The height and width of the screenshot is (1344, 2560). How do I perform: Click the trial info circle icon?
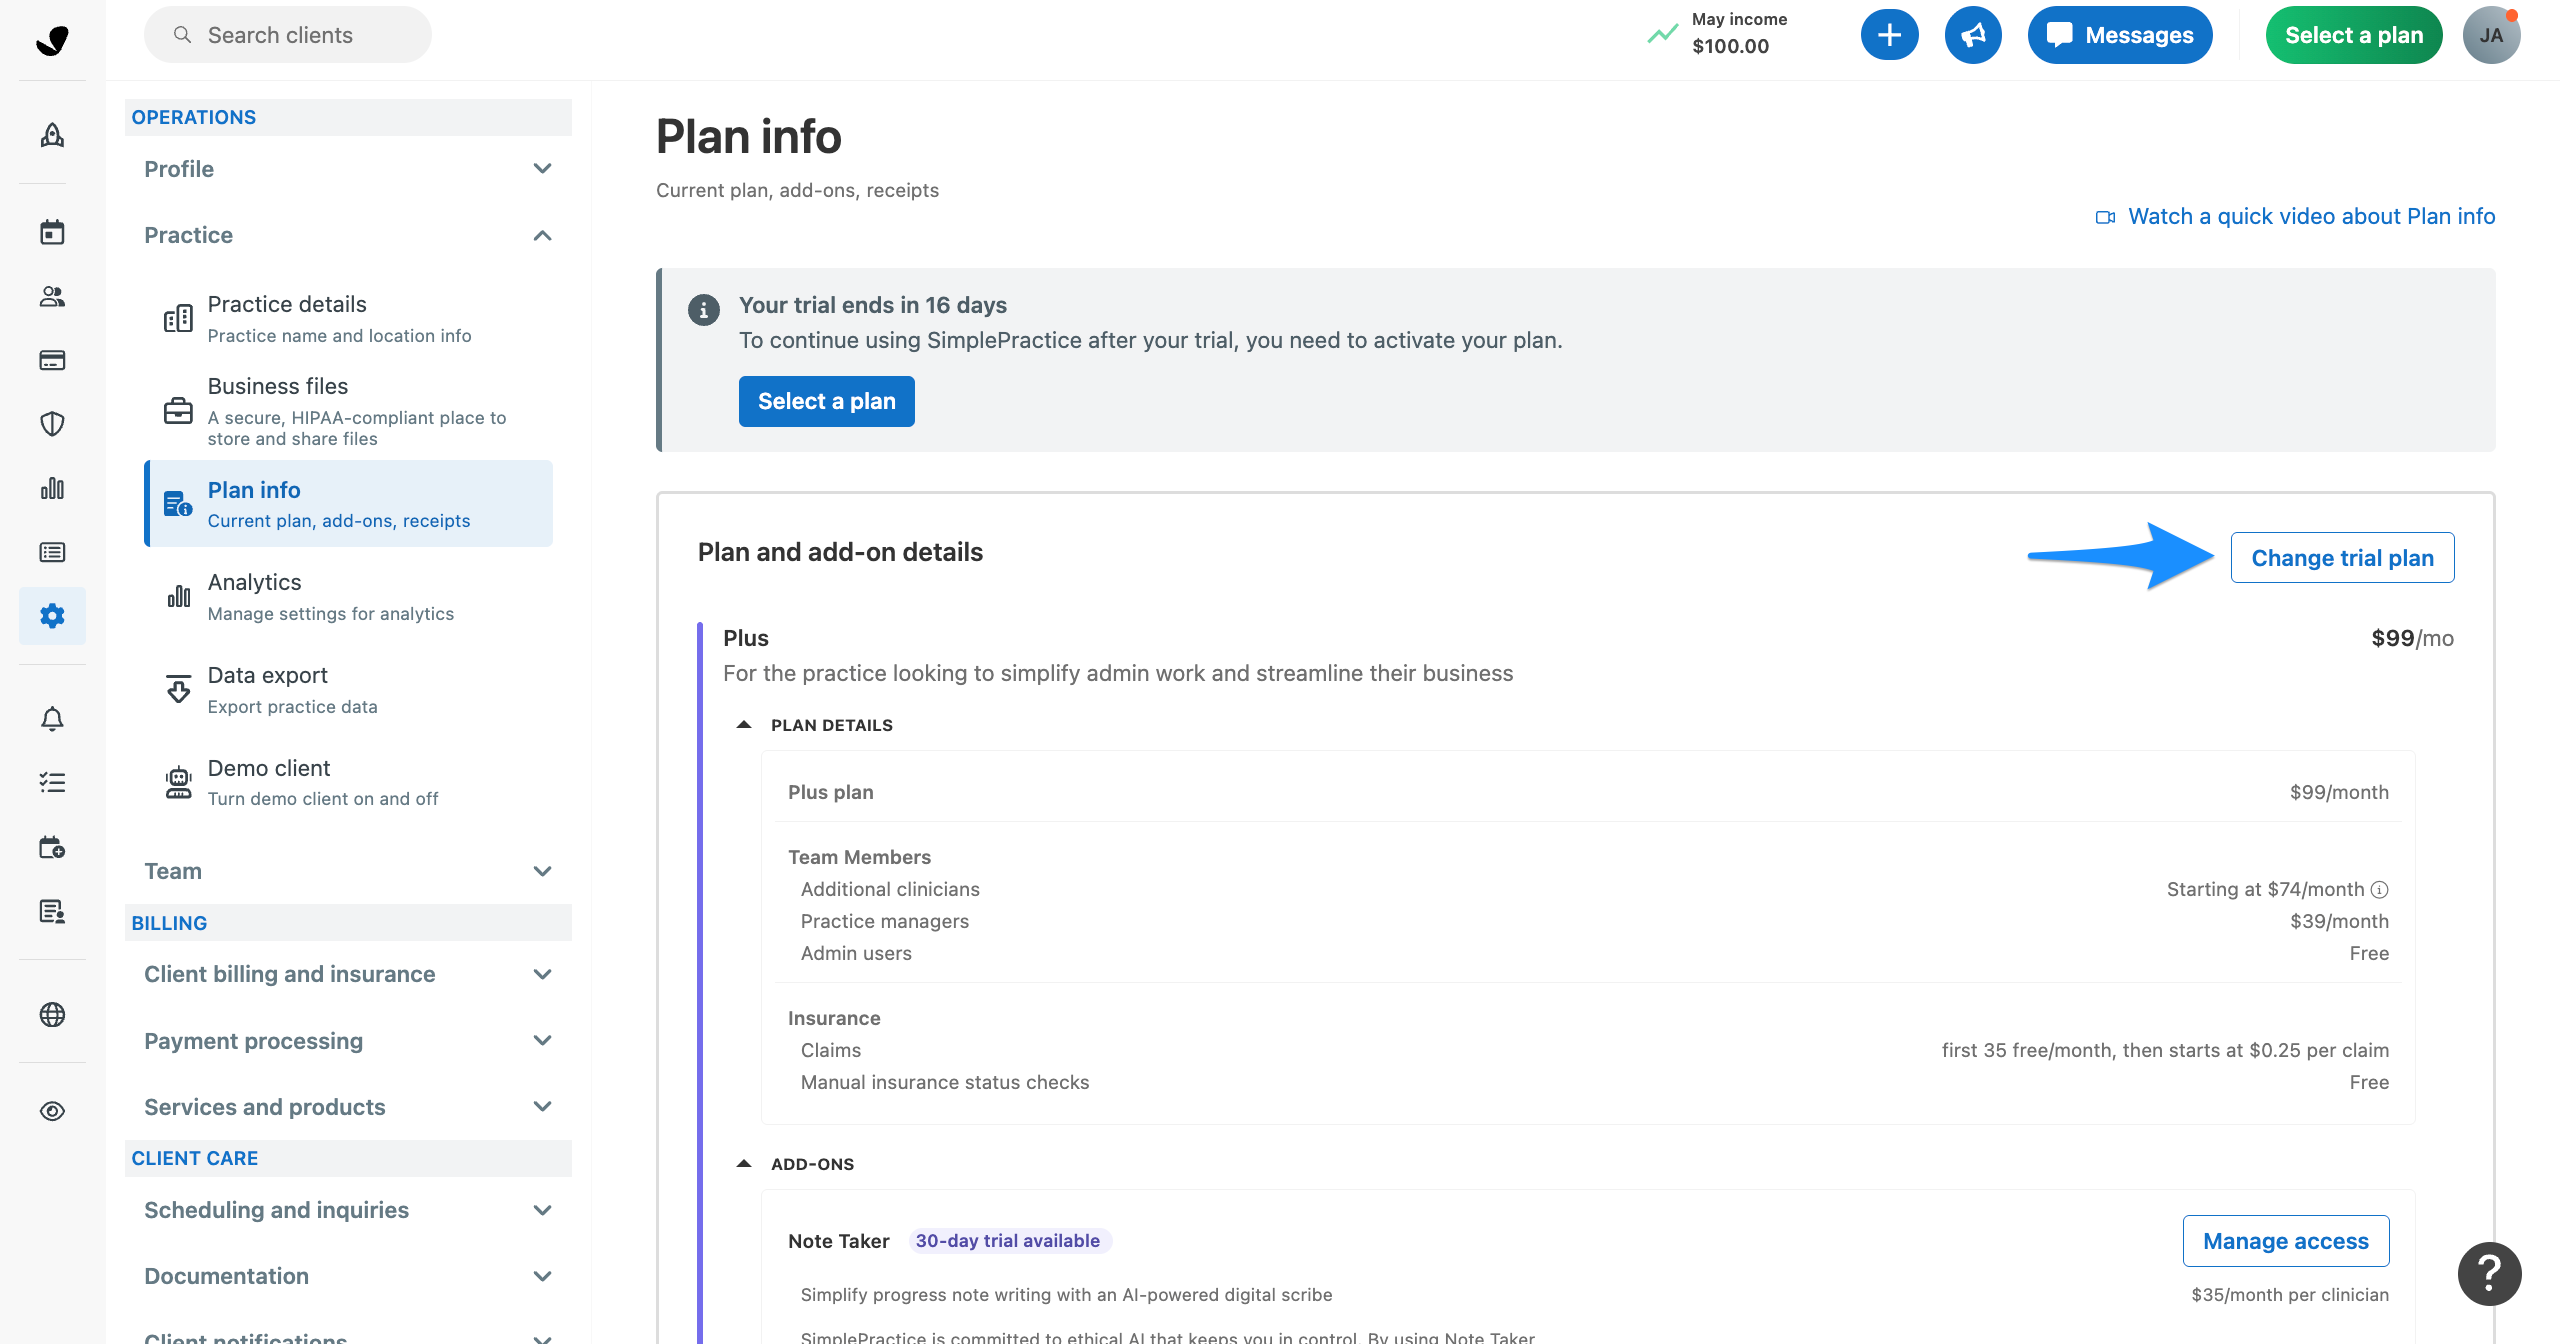click(703, 310)
